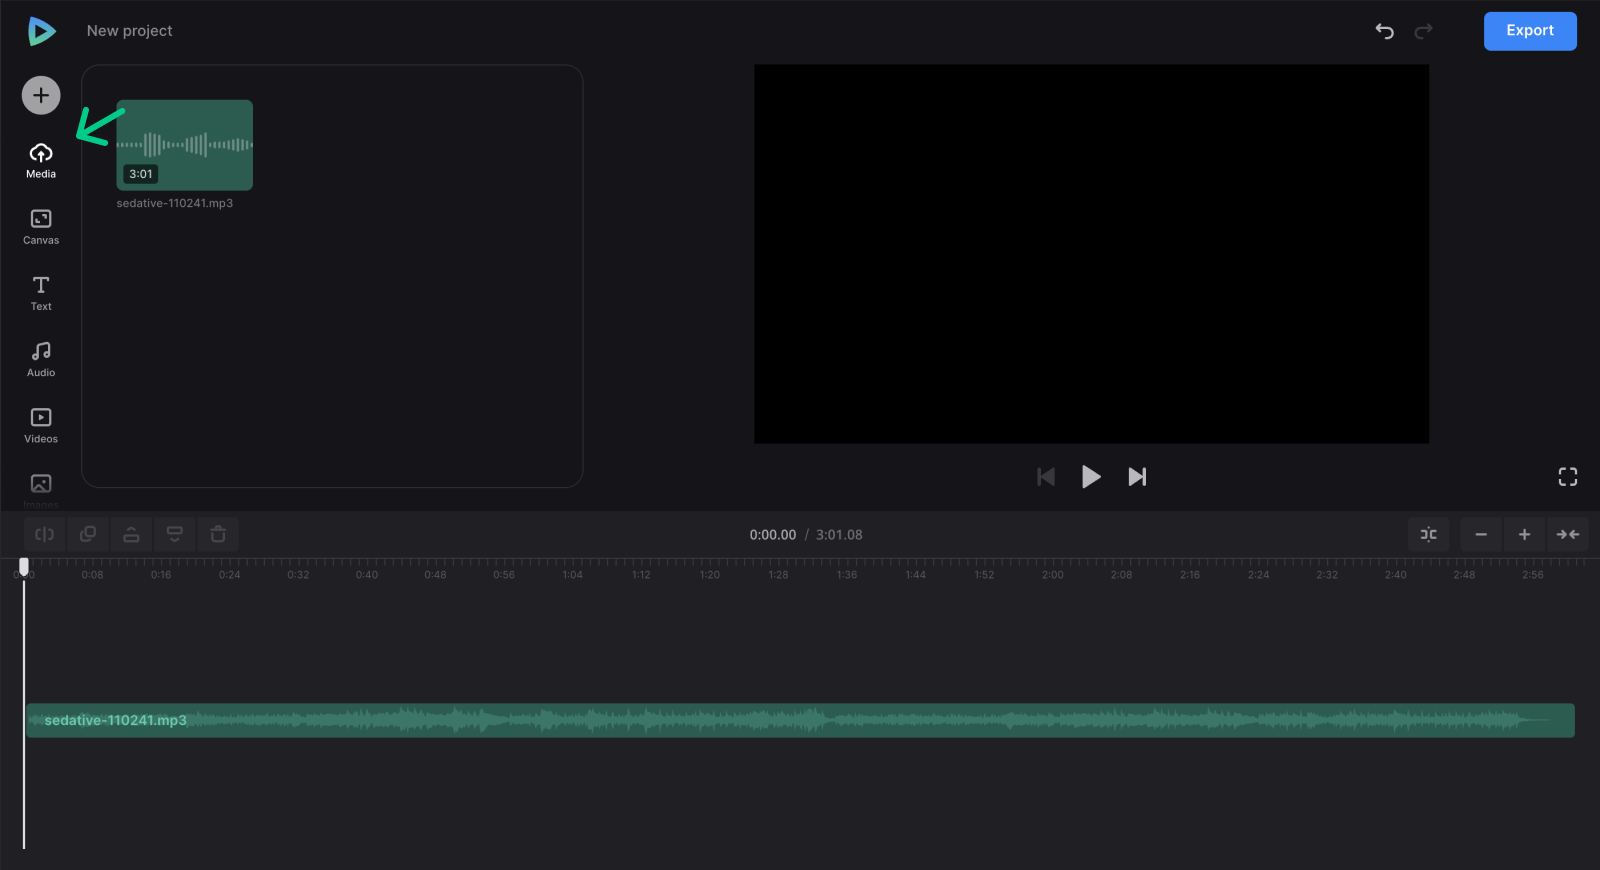Image resolution: width=1600 pixels, height=870 pixels.
Task: Open the Canvas panel
Action: point(41,227)
